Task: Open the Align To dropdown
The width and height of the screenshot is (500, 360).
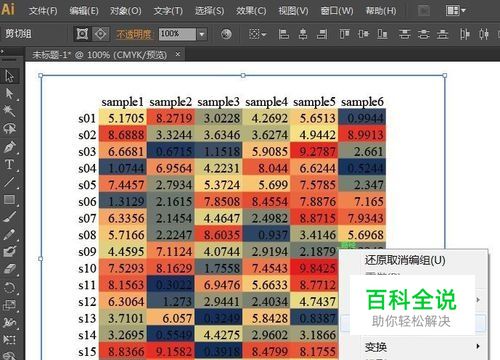Action: point(258,34)
